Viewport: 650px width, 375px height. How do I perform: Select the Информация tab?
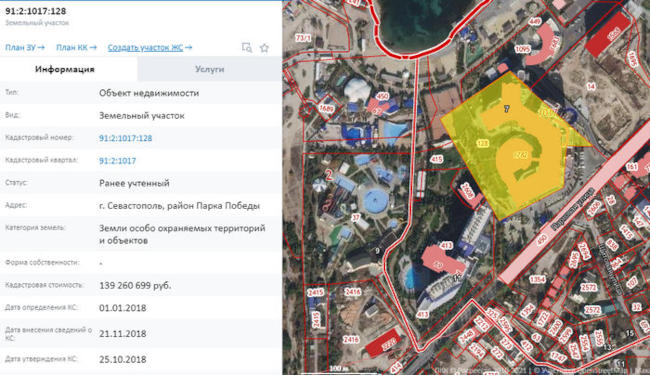65,69
